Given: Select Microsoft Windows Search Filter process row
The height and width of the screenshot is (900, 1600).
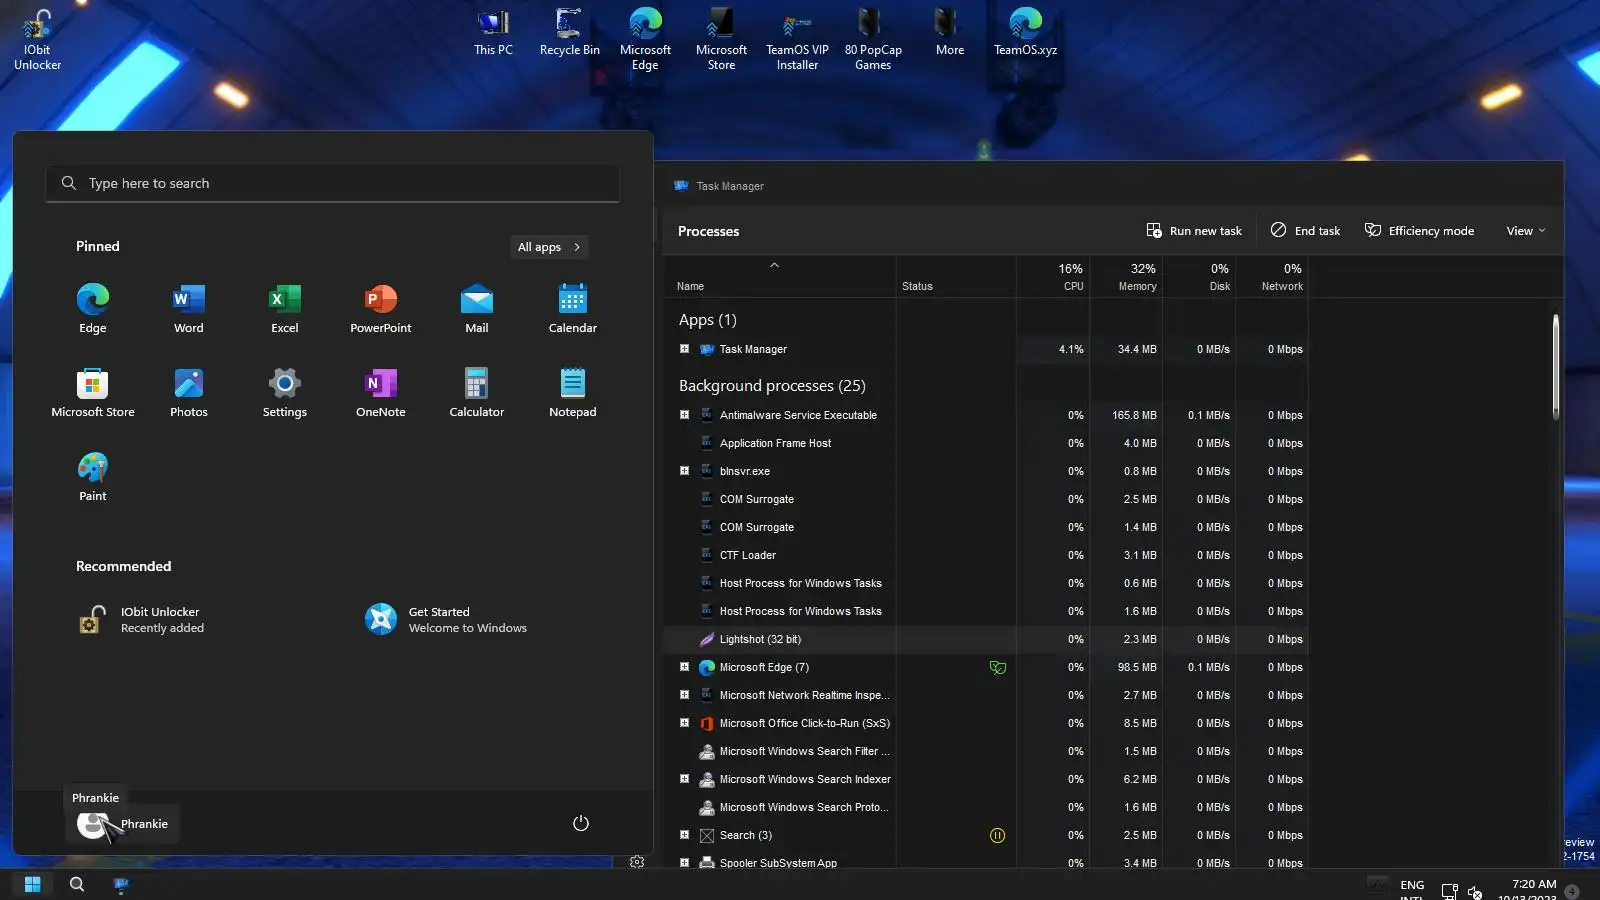Looking at the screenshot, I should tap(986, 751).
